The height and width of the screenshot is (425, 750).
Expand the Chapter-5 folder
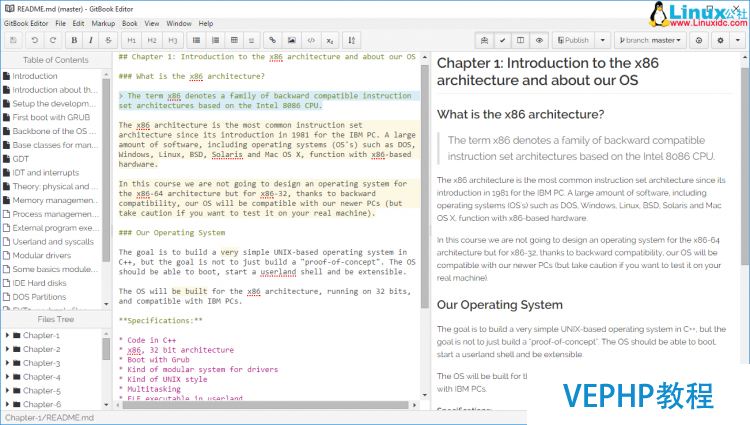pos(7,391)
